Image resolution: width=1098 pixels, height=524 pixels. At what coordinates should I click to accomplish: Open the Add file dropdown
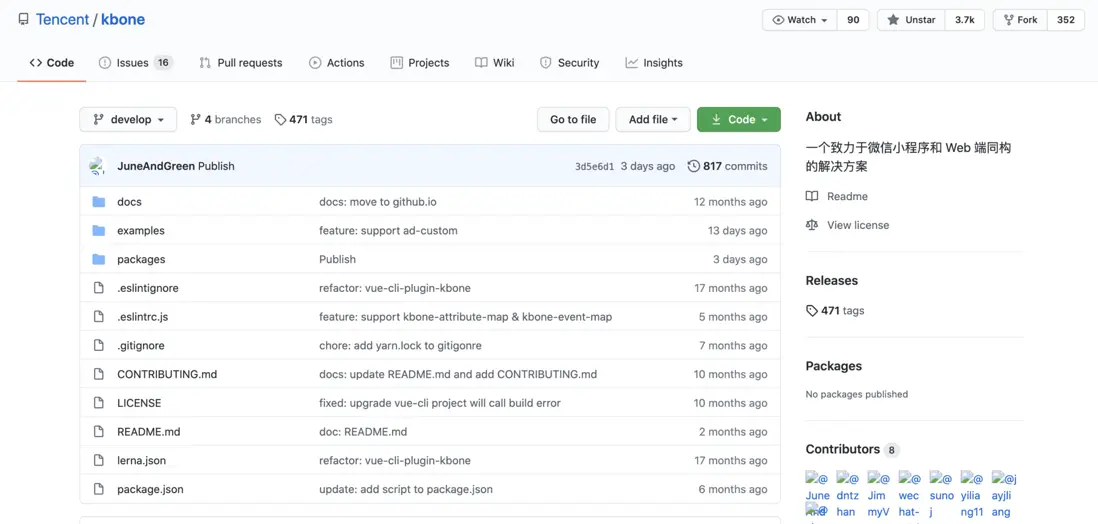pos(652,119)
